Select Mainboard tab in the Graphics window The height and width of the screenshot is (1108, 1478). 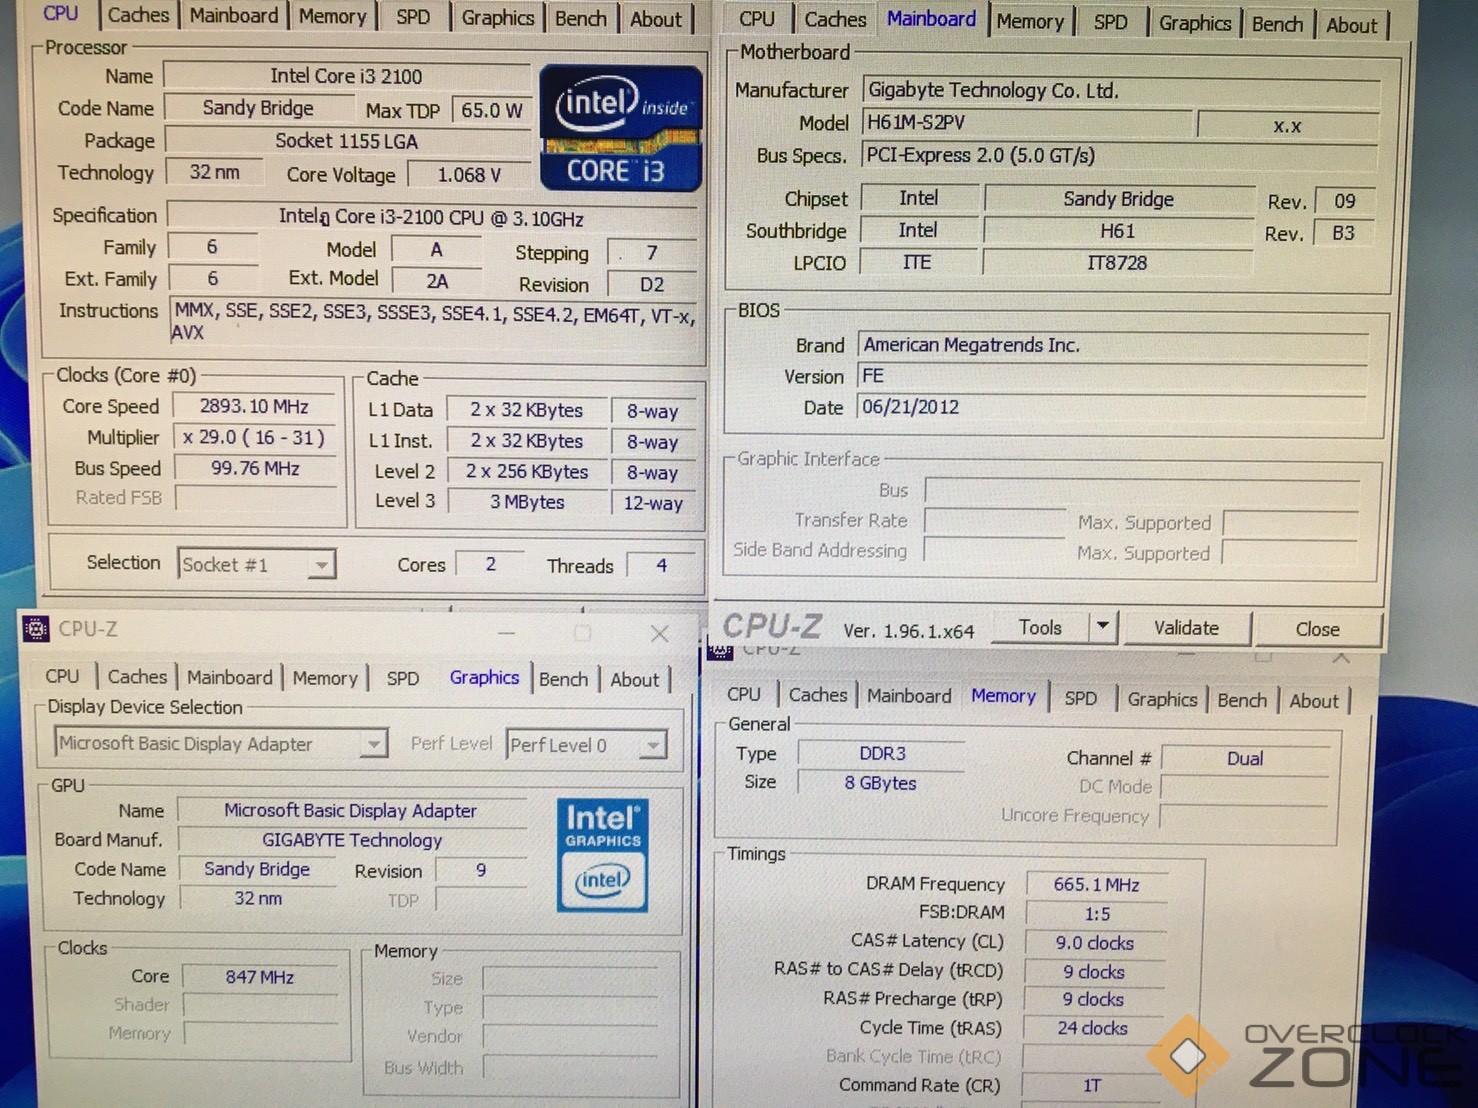[x=229, y=678]
